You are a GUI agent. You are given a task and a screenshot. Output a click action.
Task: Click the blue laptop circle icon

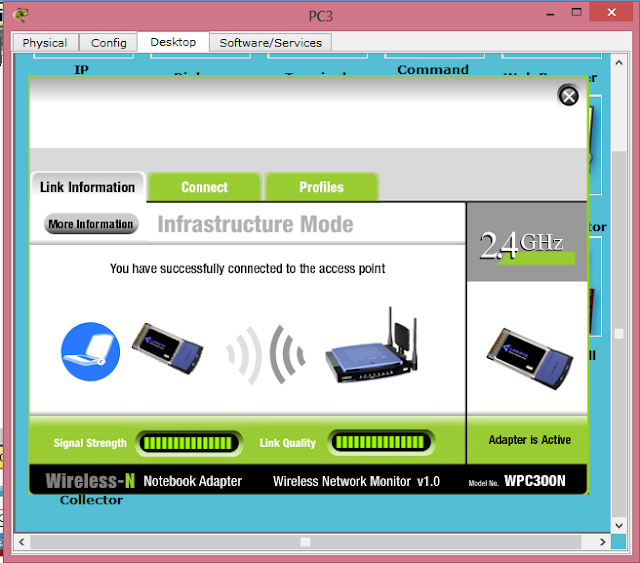[x=91, y=352]
